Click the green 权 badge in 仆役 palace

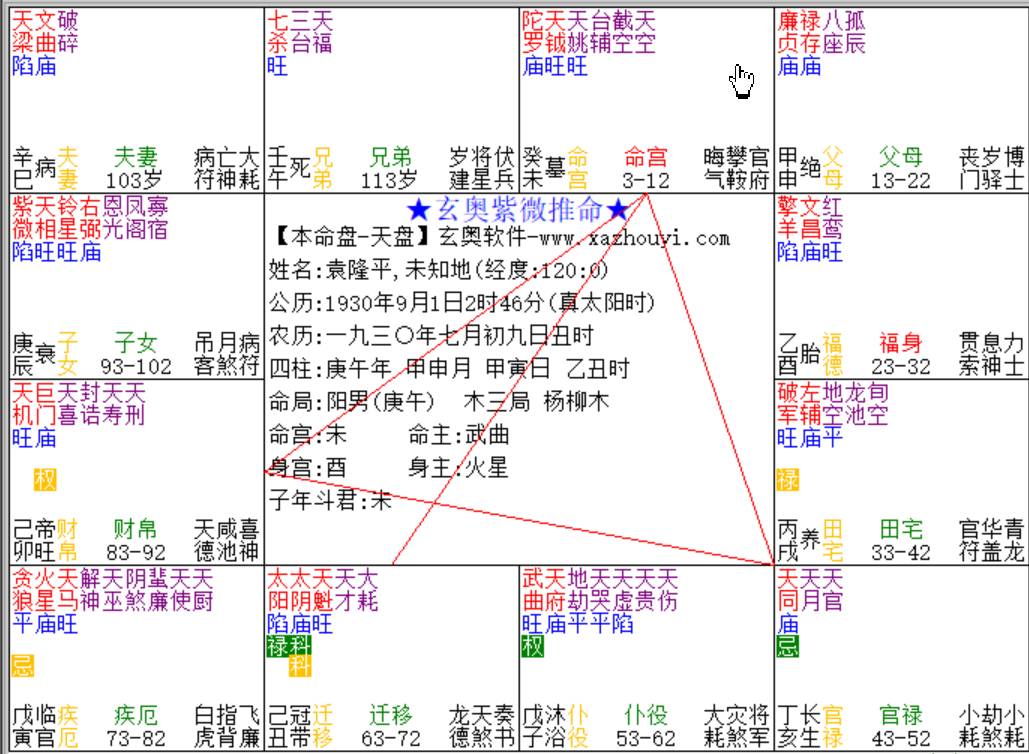tap(533, 646)
